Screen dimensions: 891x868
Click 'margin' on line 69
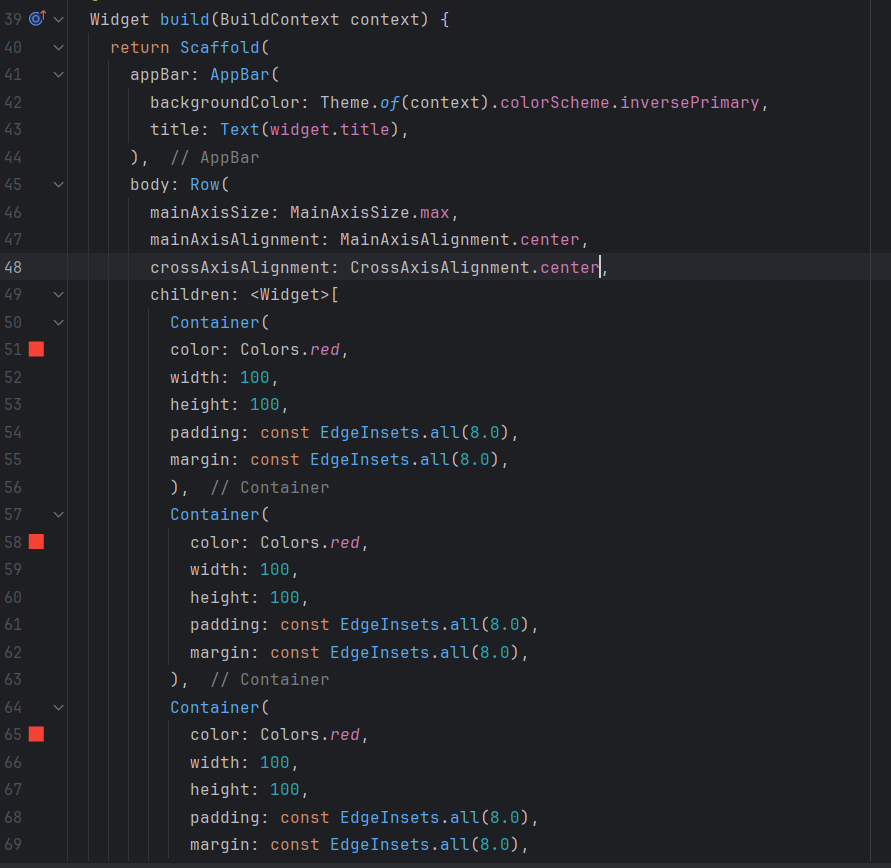[220, 845]
